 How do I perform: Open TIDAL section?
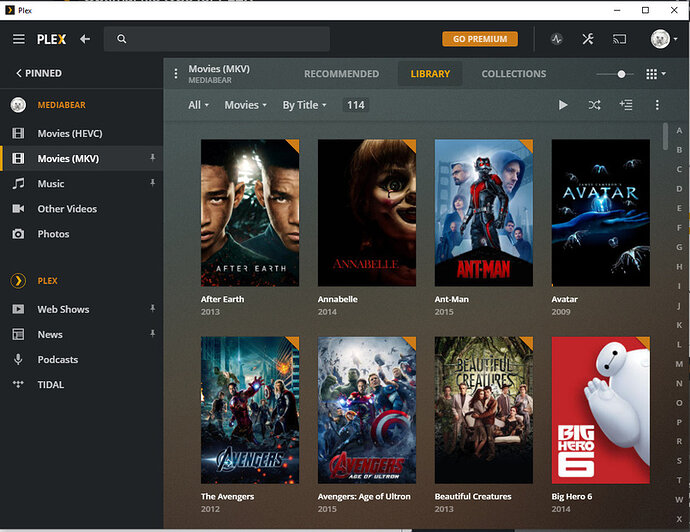(51, 385)
